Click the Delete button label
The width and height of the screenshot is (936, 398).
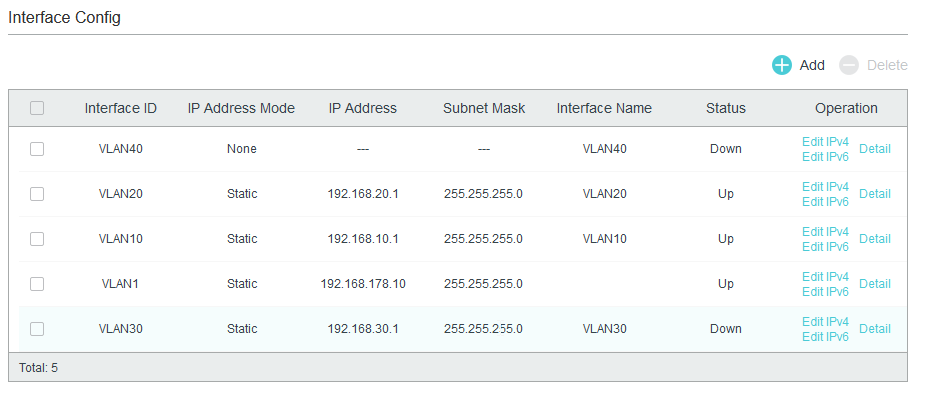coord(887,65)
